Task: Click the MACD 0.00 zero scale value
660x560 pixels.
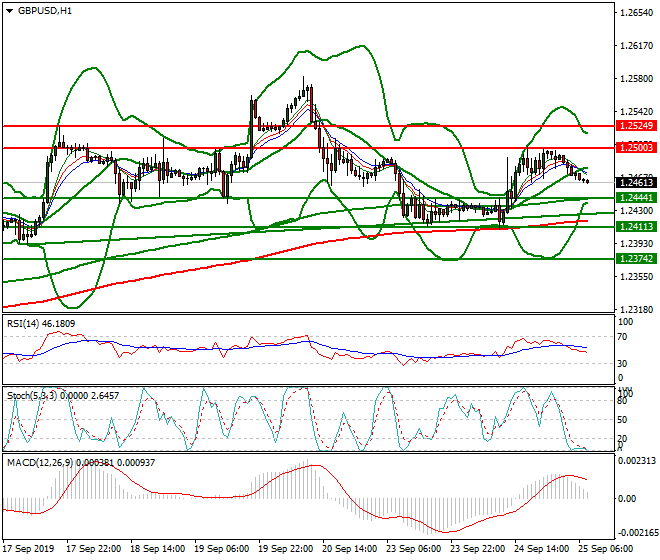Action: click(627, 499)
